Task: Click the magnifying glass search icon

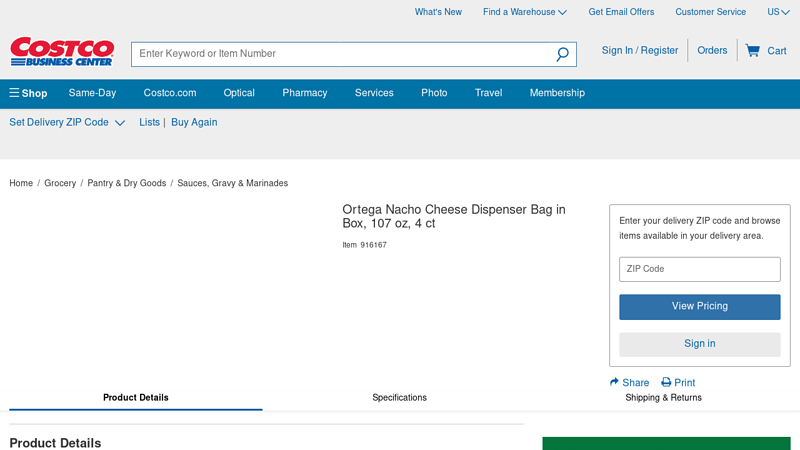Action: (562, 54)
